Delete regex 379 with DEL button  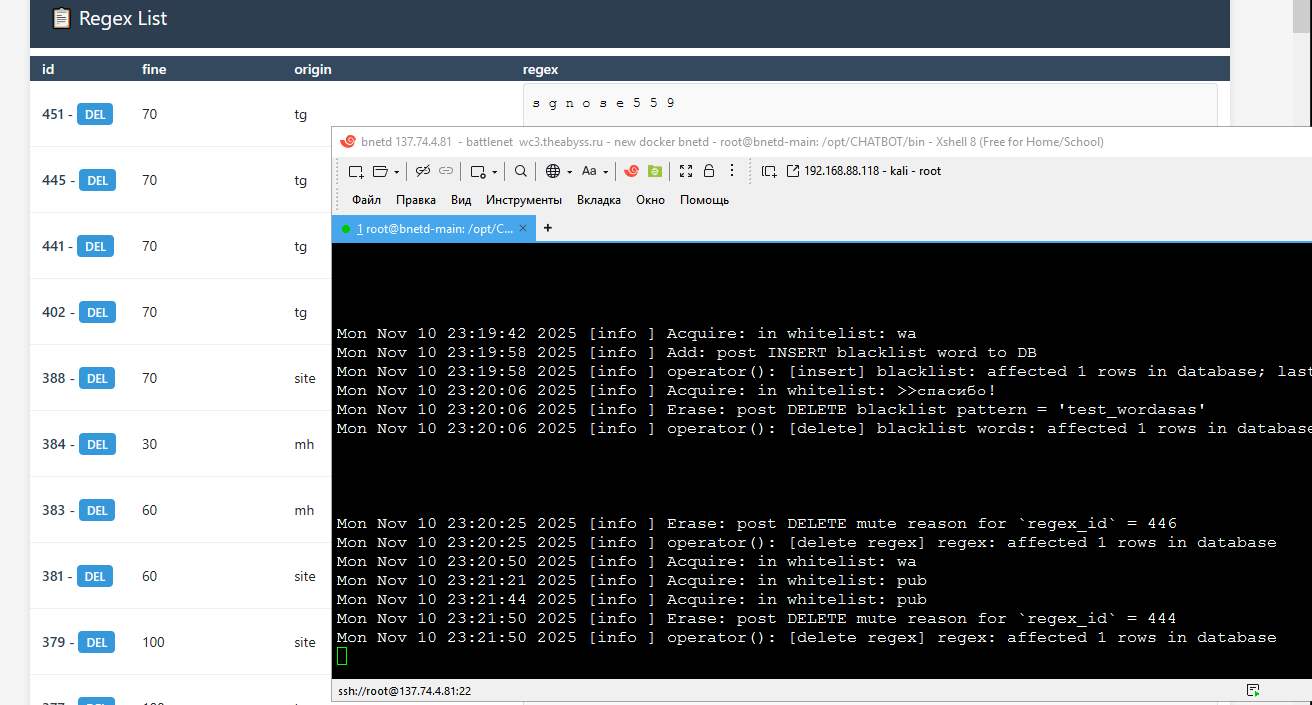click(x=97, y=643)
